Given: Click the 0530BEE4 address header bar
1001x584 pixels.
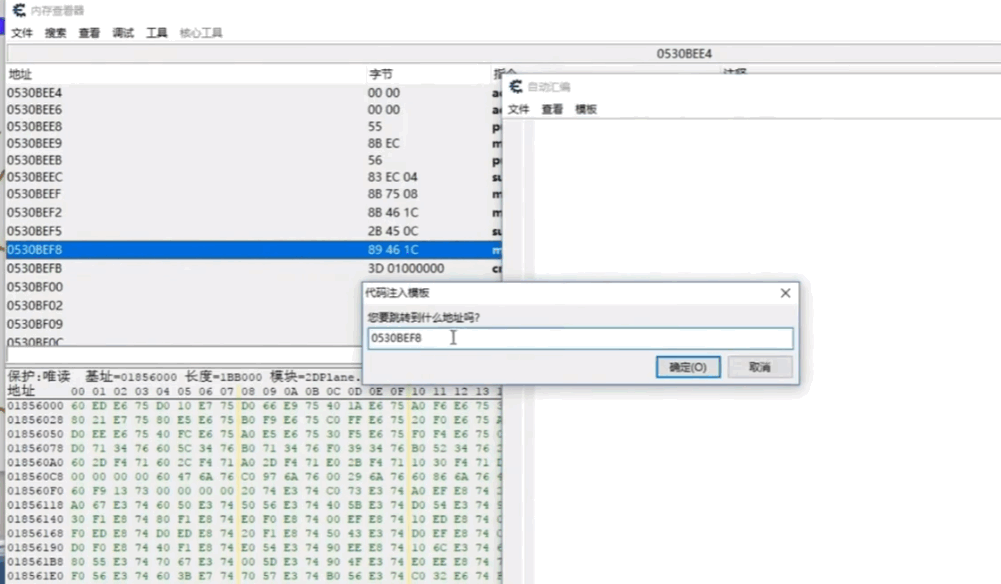Looking at the screenshot, I should pos(684,53).
